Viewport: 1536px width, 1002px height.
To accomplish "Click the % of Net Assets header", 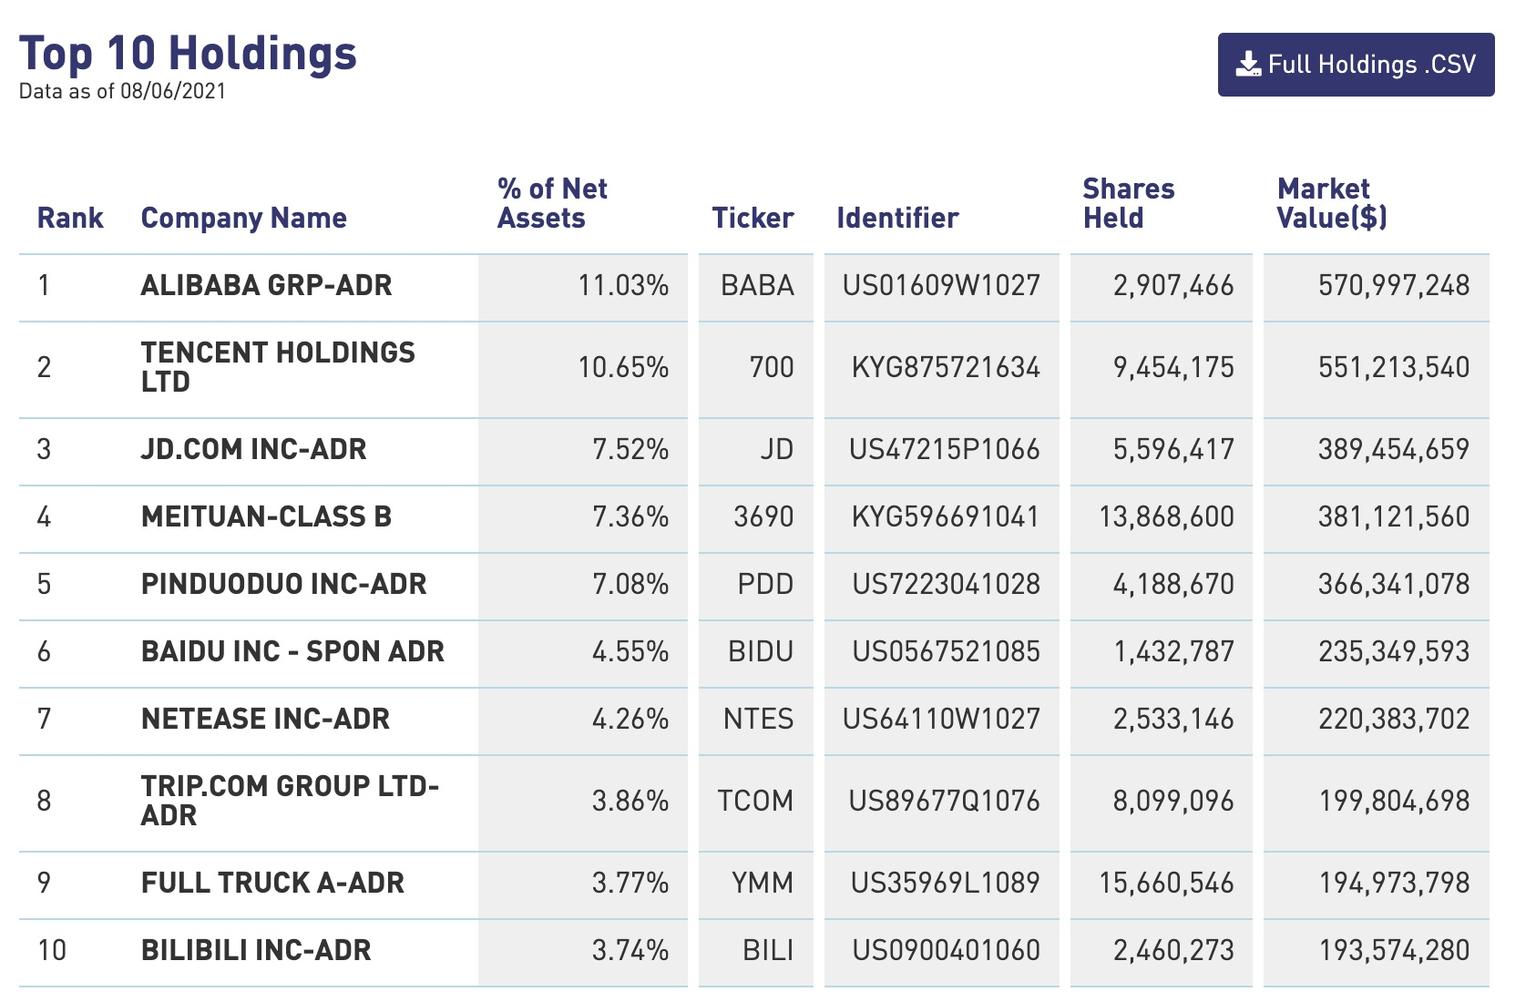I will coord(552,203).
